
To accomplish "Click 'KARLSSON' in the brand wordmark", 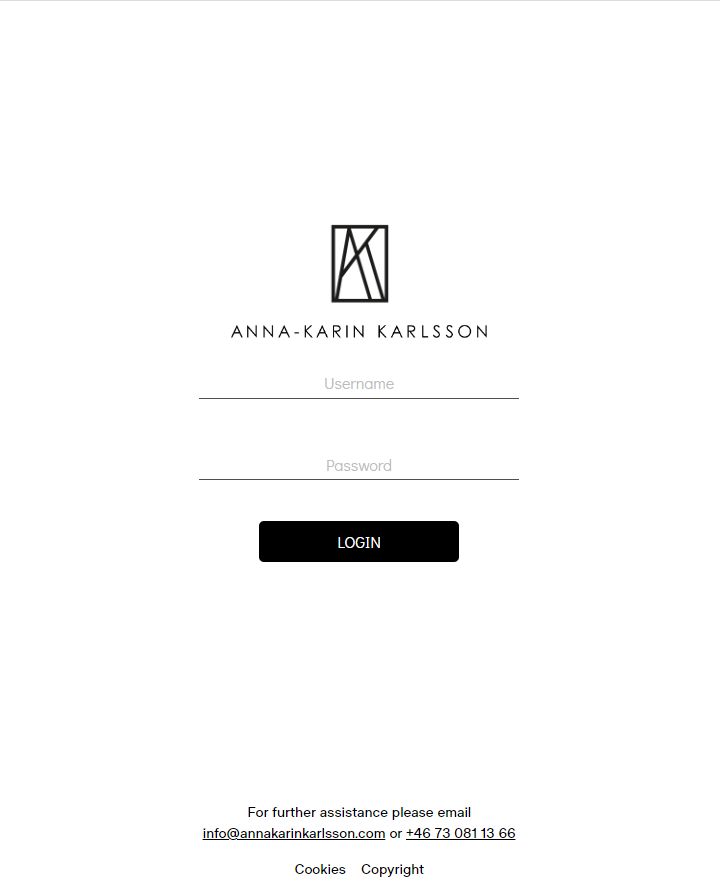I will [431, 331].
